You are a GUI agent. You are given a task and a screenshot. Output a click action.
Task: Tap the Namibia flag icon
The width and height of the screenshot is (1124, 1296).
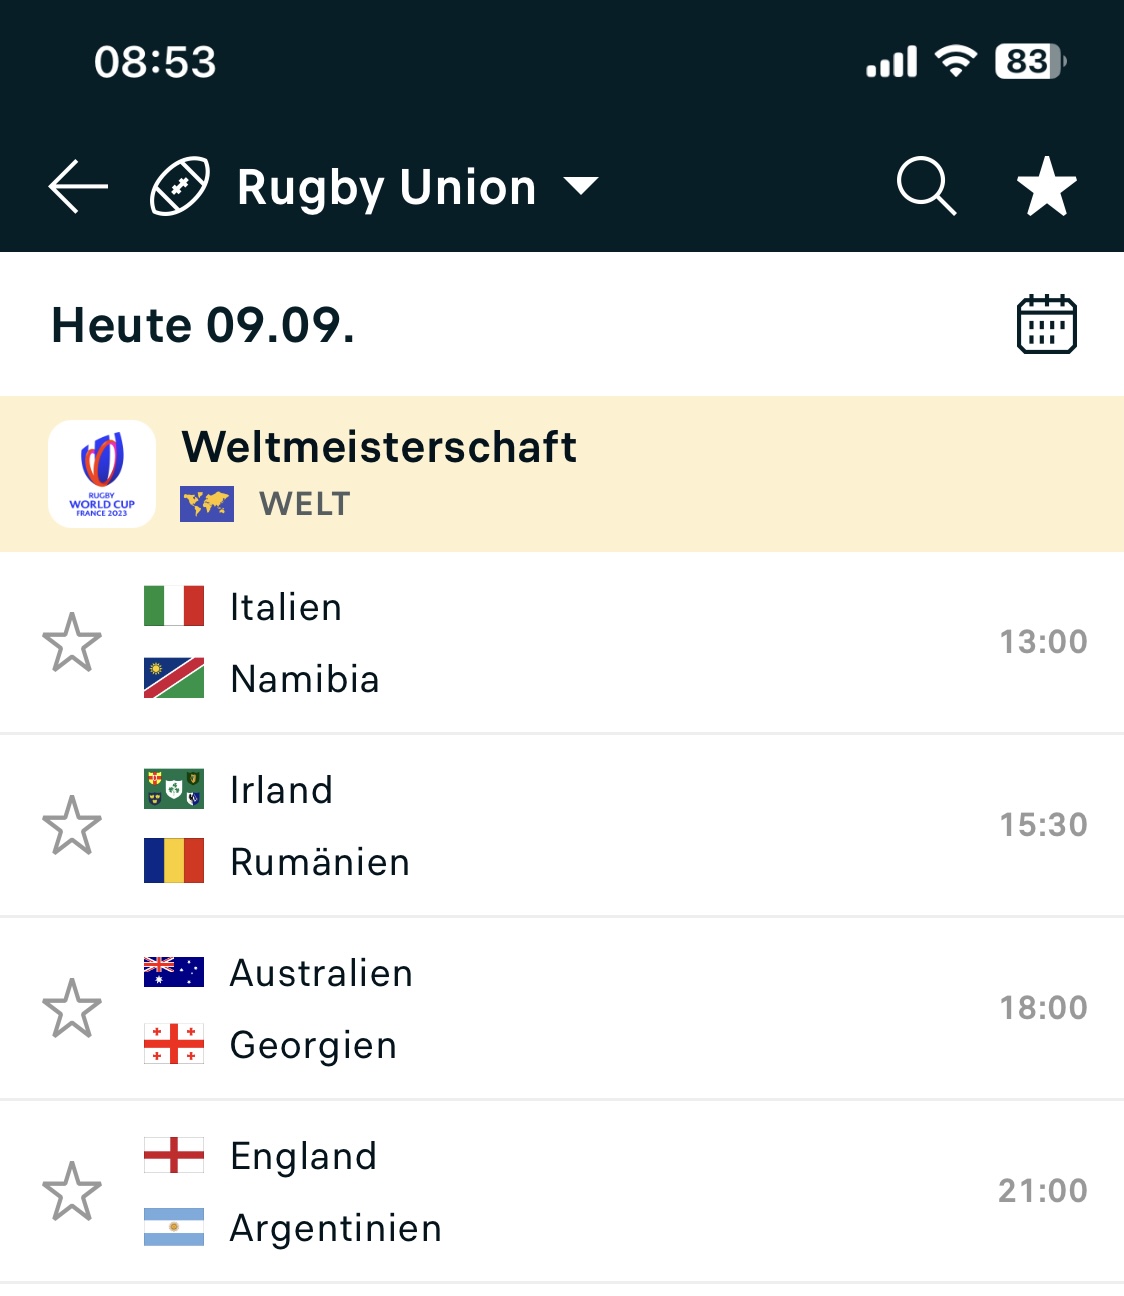point(174,678)
